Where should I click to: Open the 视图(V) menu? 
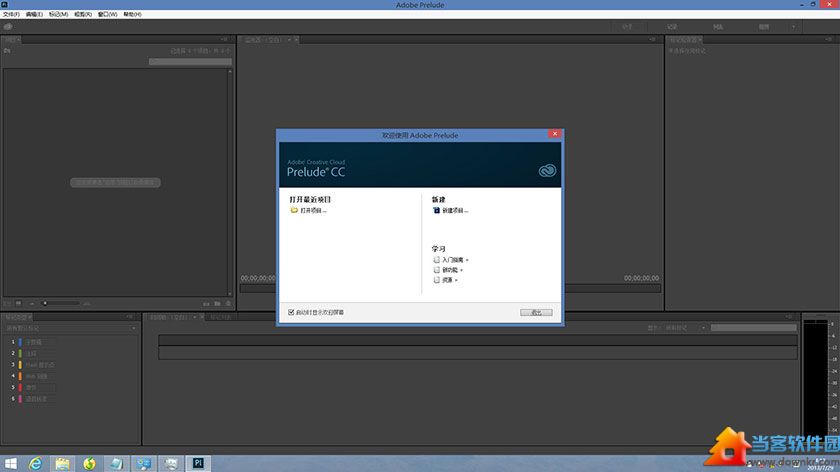tap(83, 14)
